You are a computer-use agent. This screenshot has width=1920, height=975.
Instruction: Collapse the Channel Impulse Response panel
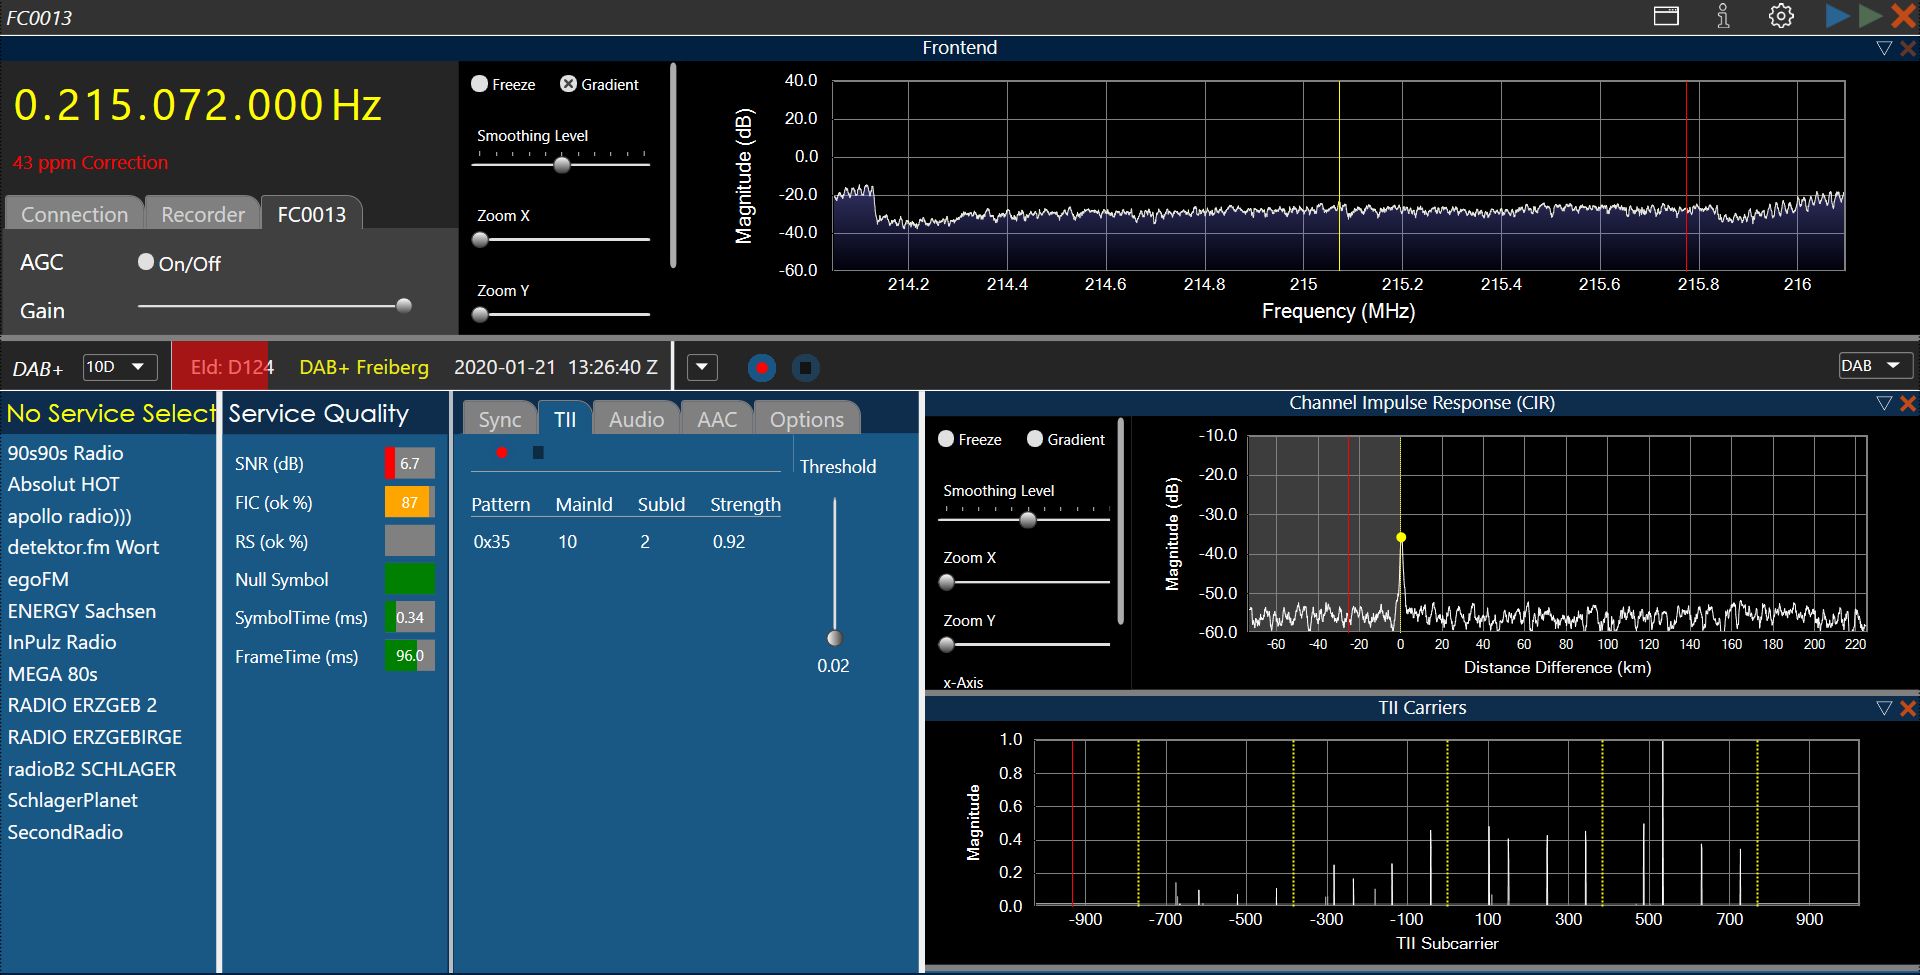[1884, 403]
